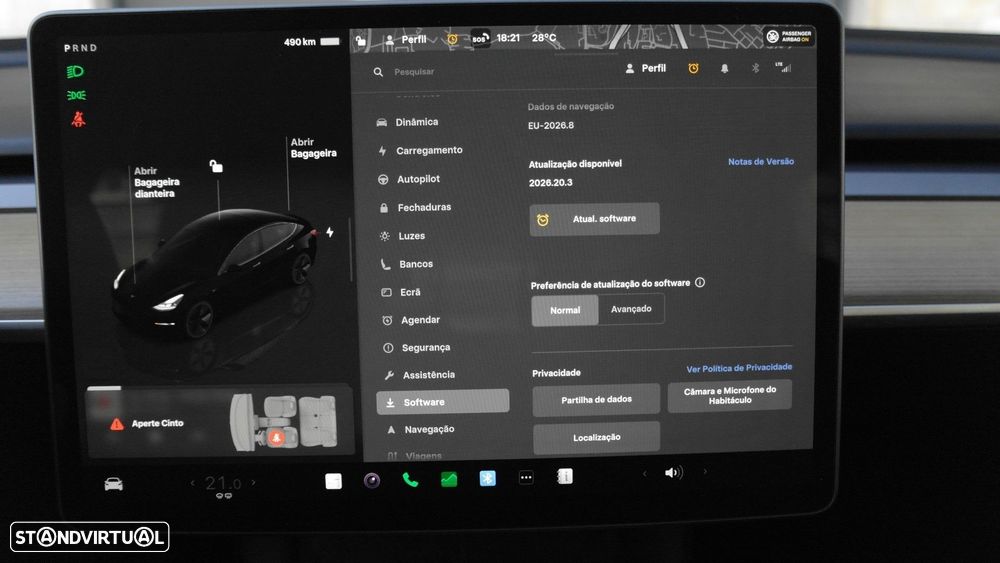The width and height of the screenshot is (1000, 563).
Task: Decrease cabin temperature with left arrow
Action: click(x=193, y=483)
